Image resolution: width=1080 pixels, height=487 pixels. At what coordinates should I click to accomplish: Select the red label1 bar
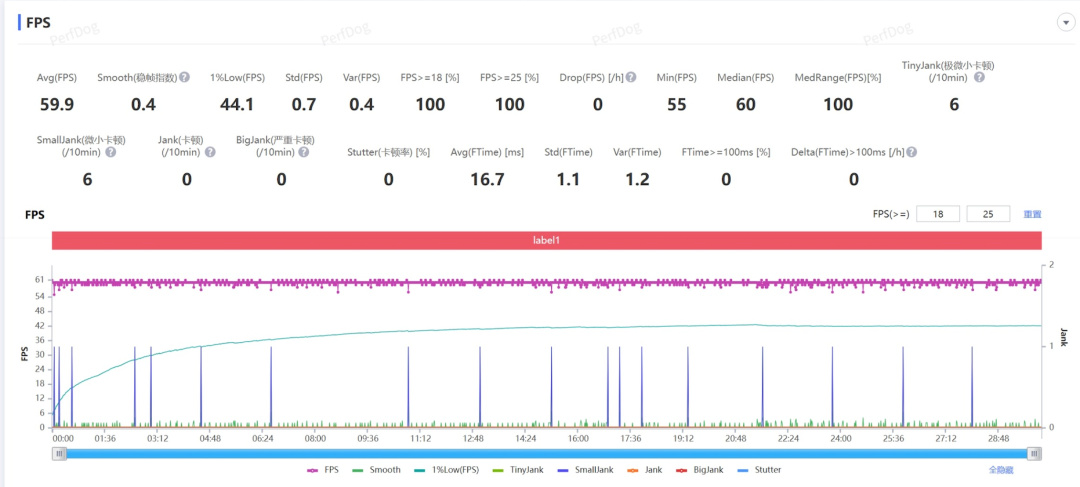tap(547, 242)
